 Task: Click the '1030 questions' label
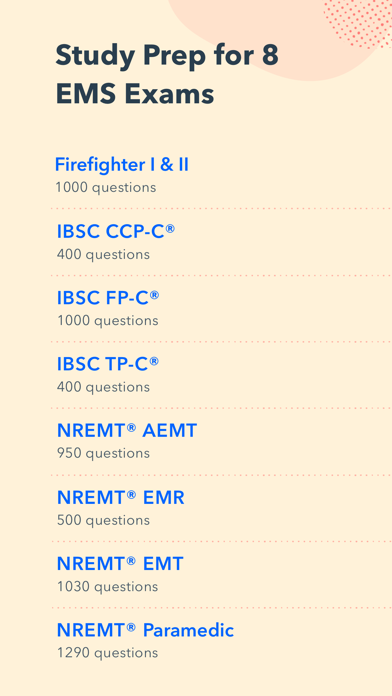click(107, 587)
